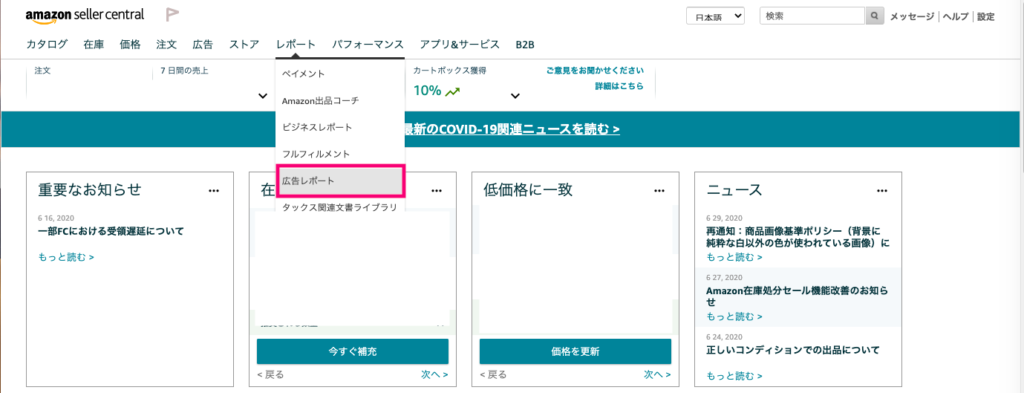Click the green upward trend arrow icon

(453, 91)
